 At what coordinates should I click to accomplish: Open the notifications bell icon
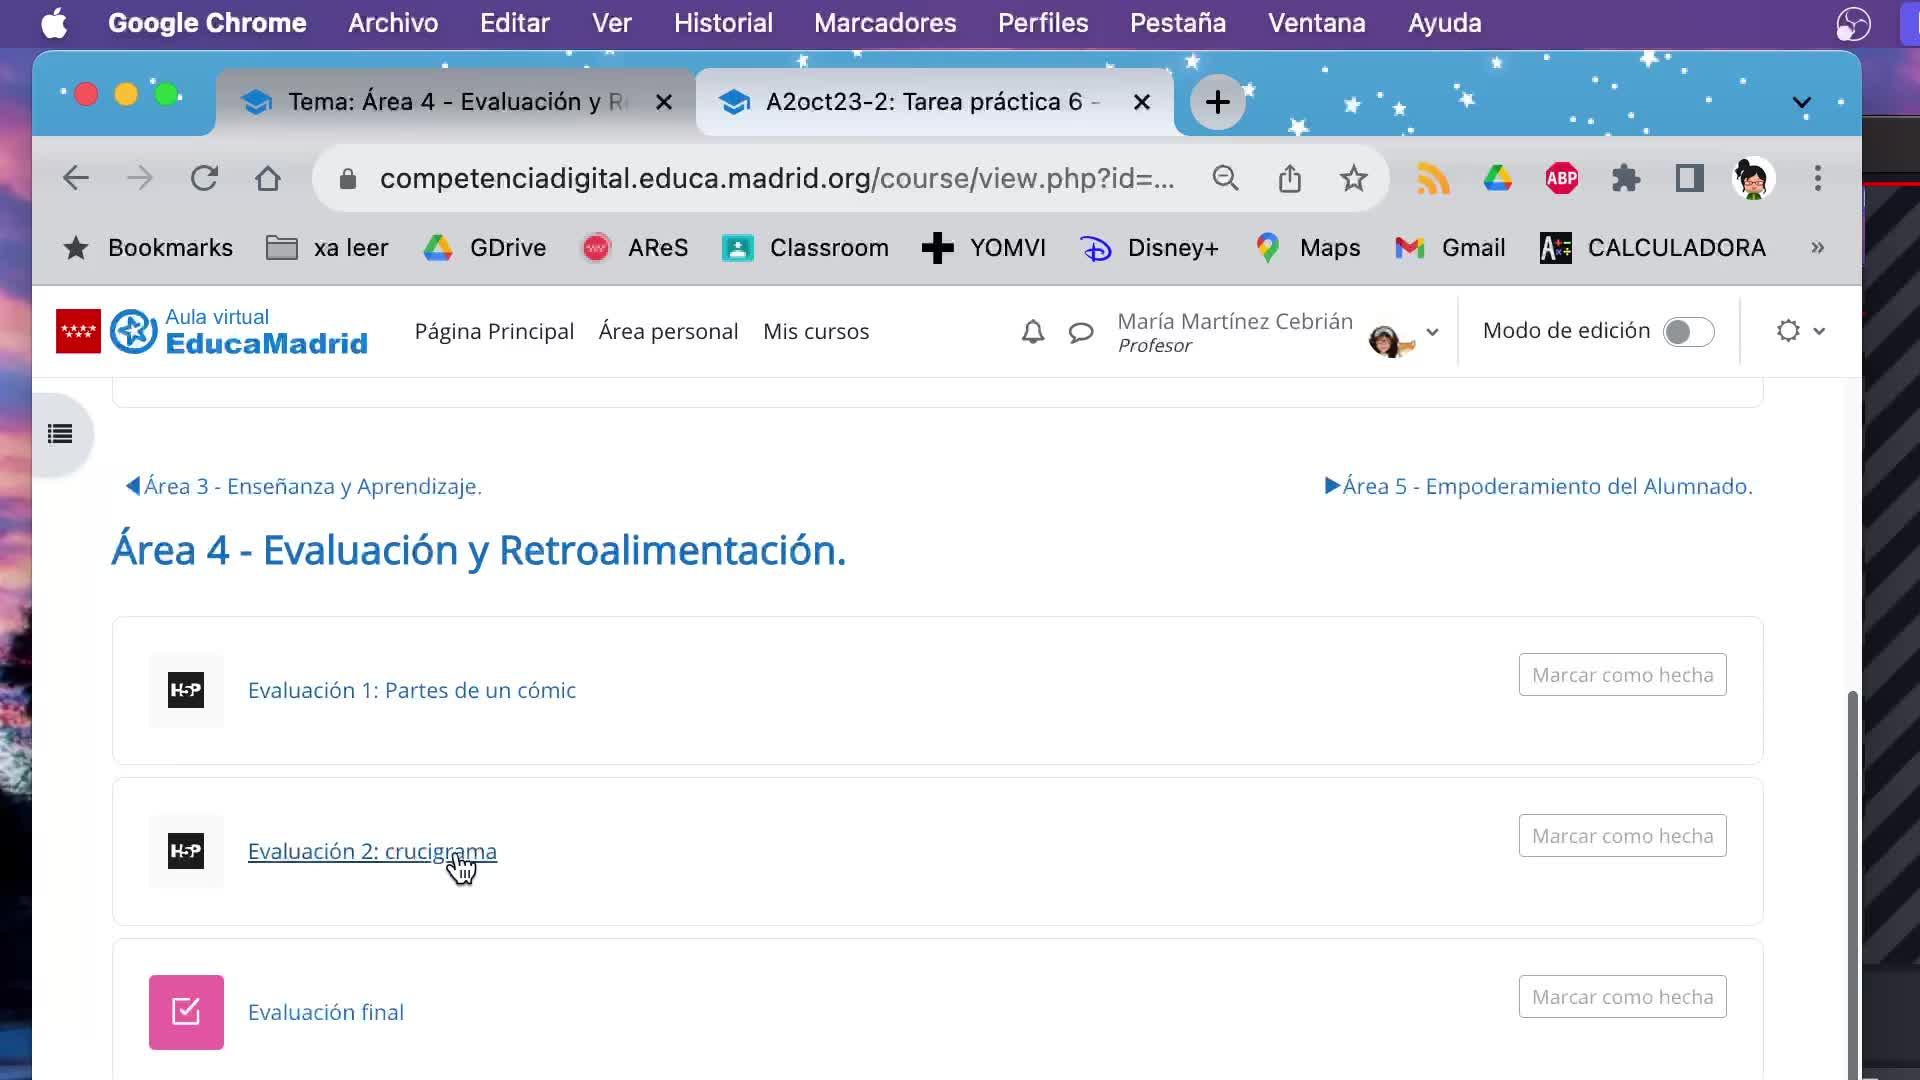[x=1032, y=332]
